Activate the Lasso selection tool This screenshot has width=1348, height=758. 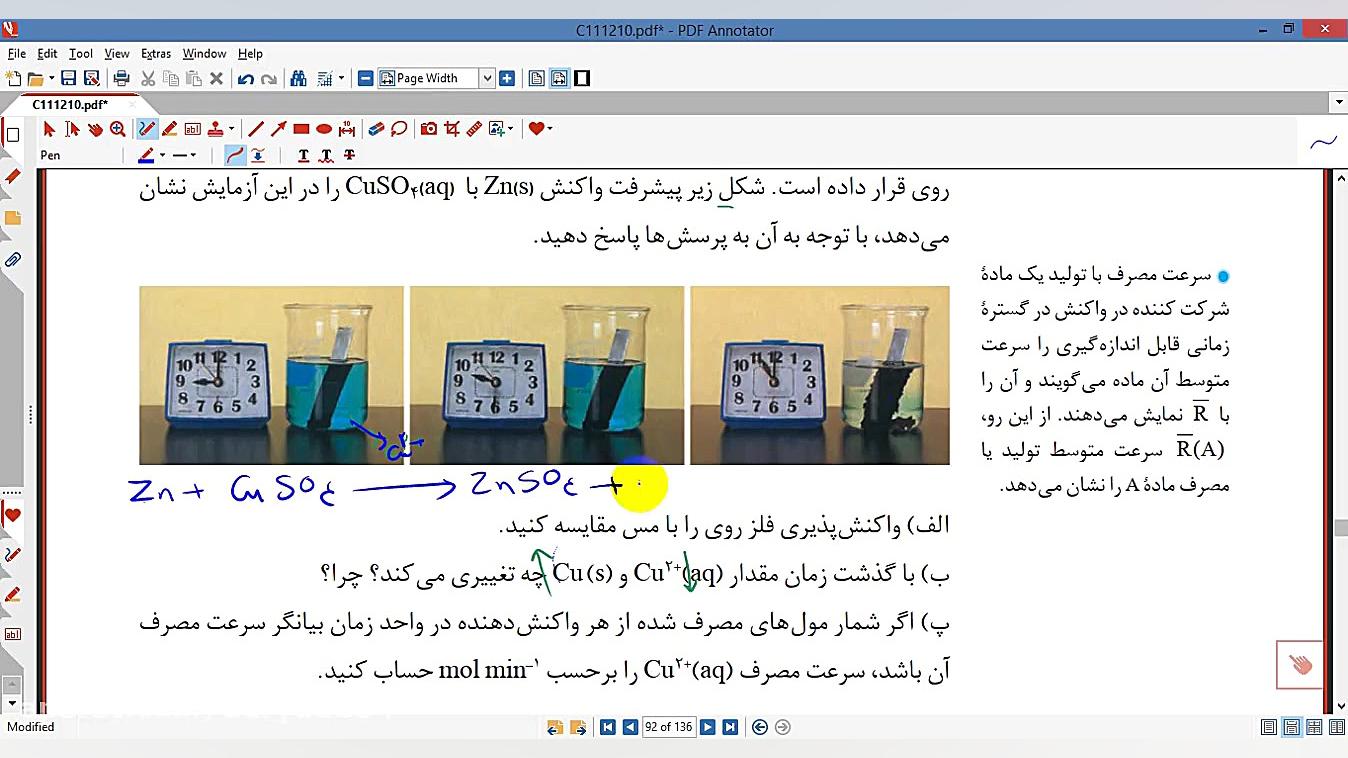tap(399, 128)
